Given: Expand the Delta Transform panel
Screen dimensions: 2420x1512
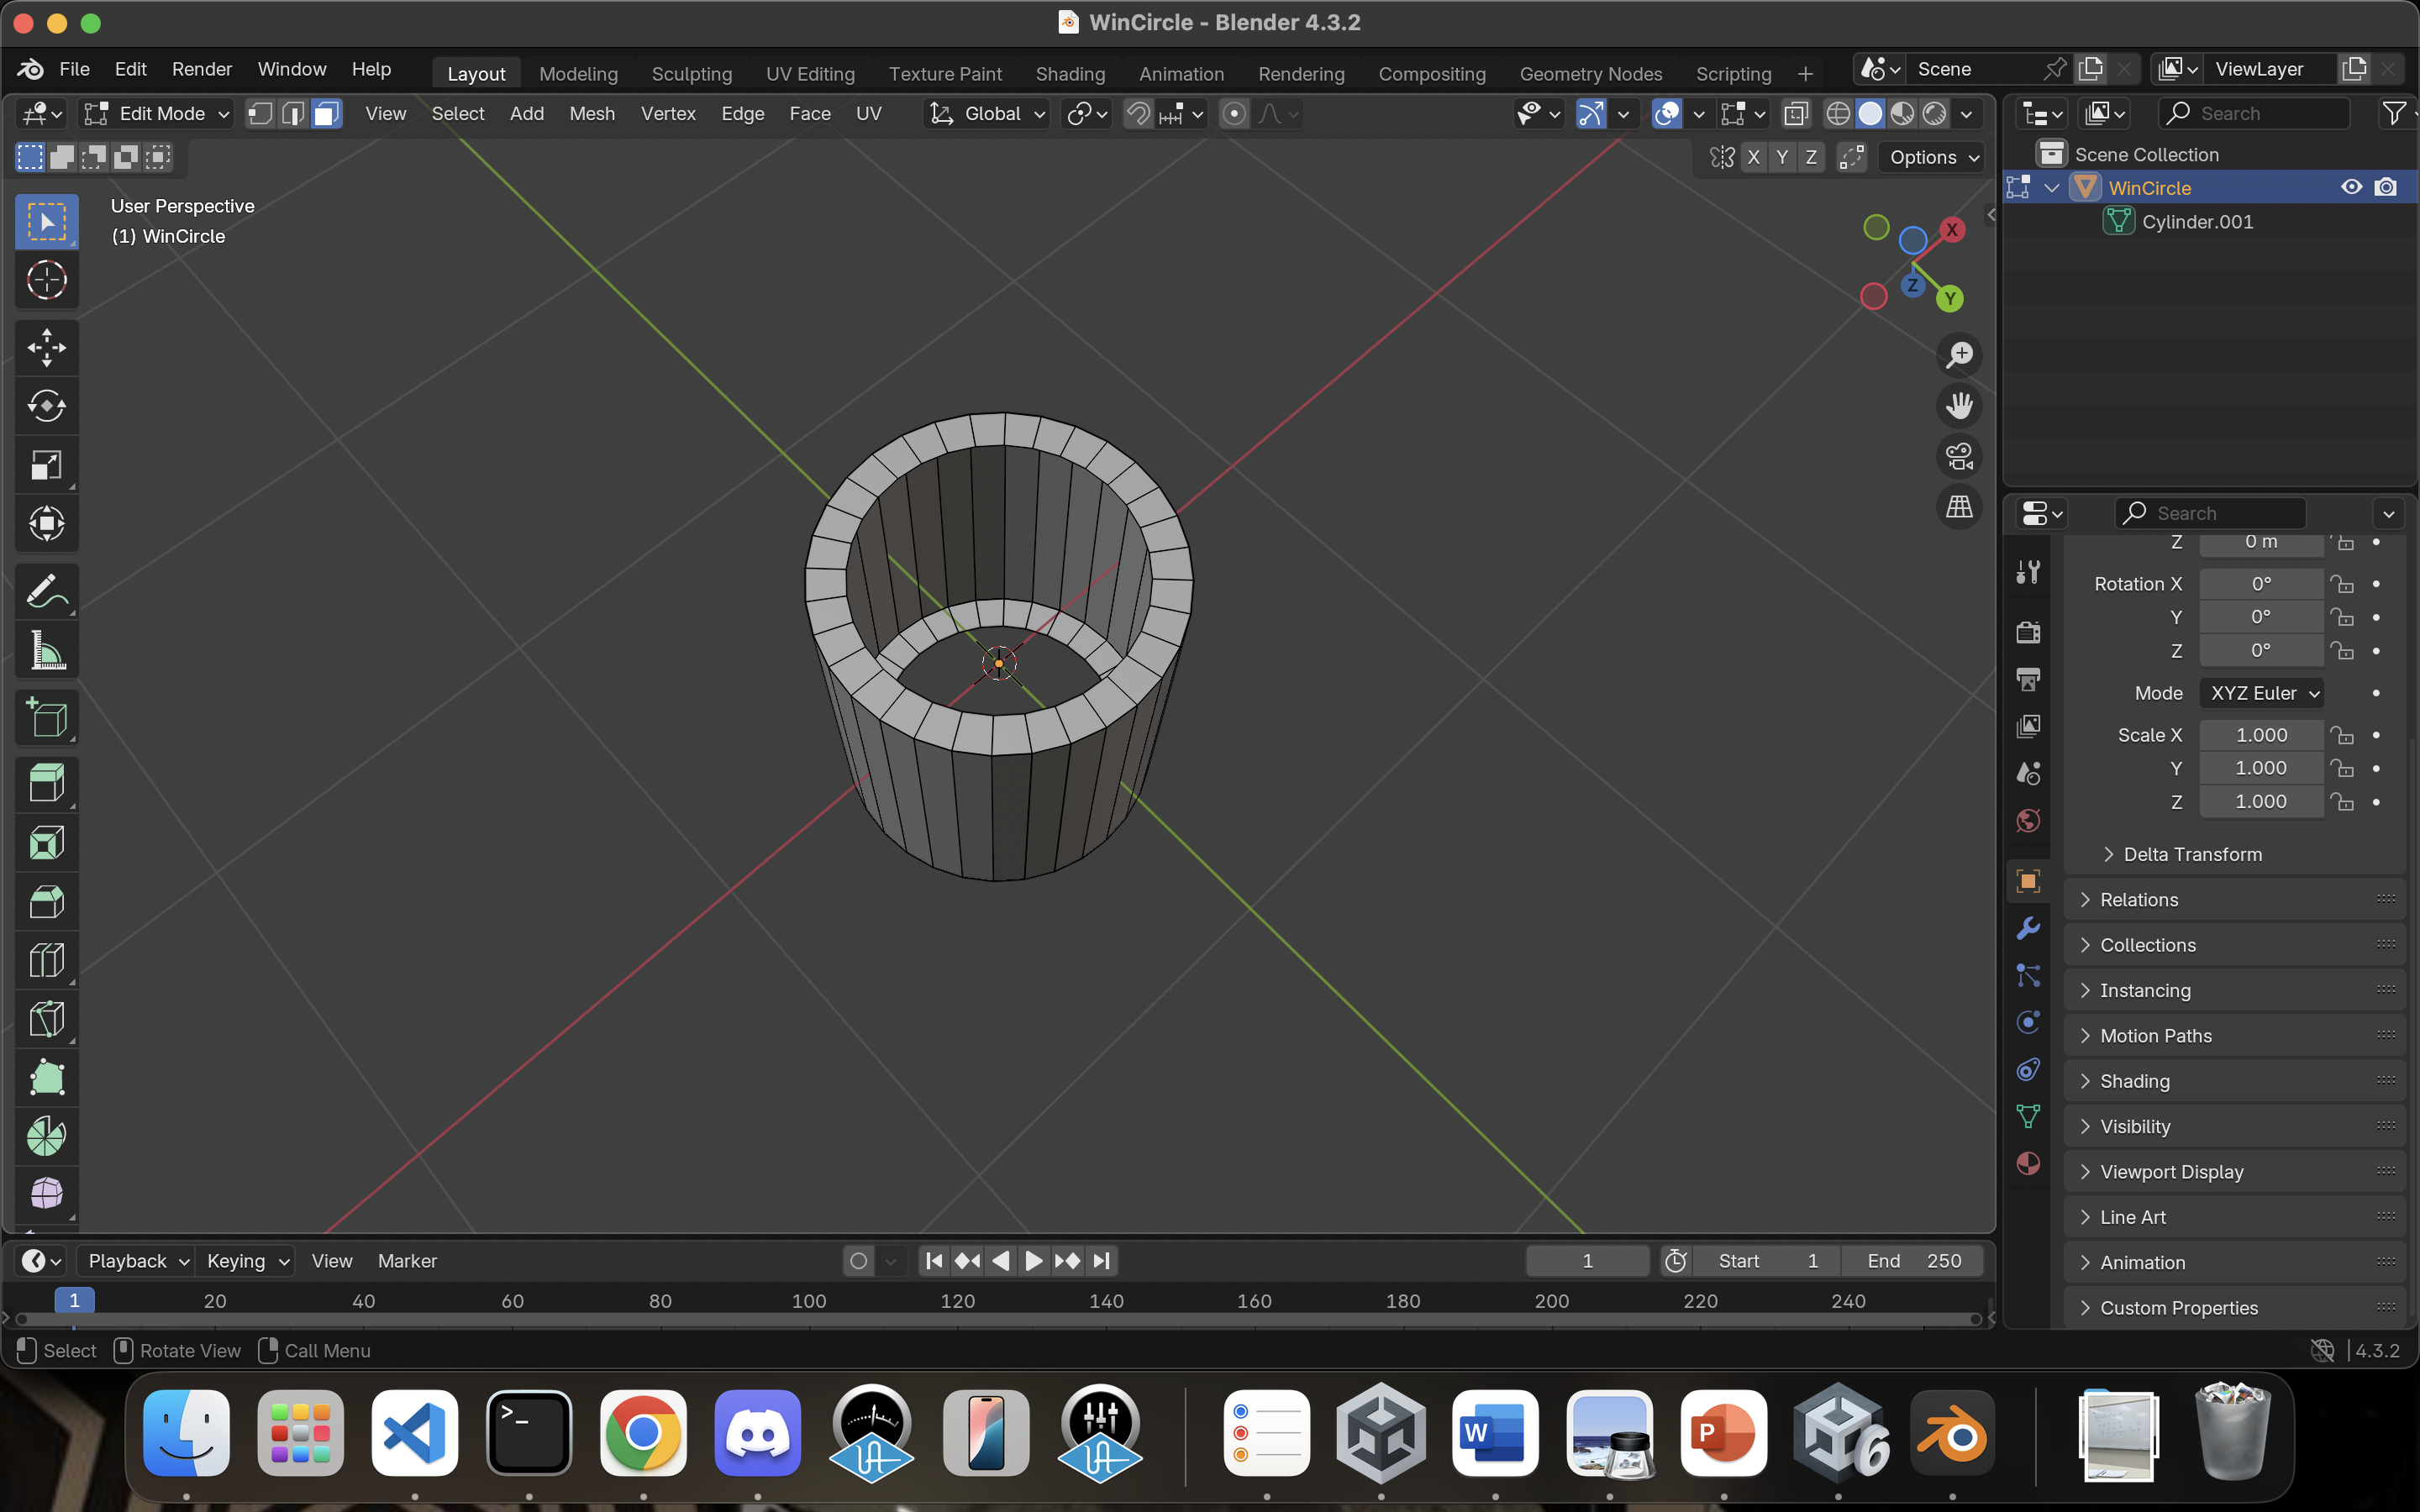Looking at the screenshot, I should [x=2192, y=854].
